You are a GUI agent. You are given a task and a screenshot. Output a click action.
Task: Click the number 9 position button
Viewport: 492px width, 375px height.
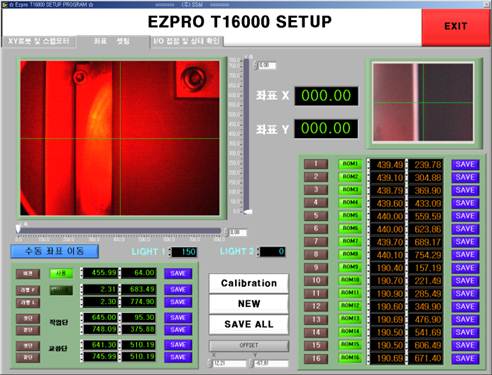pyautogui.click(x=316, y=268)
